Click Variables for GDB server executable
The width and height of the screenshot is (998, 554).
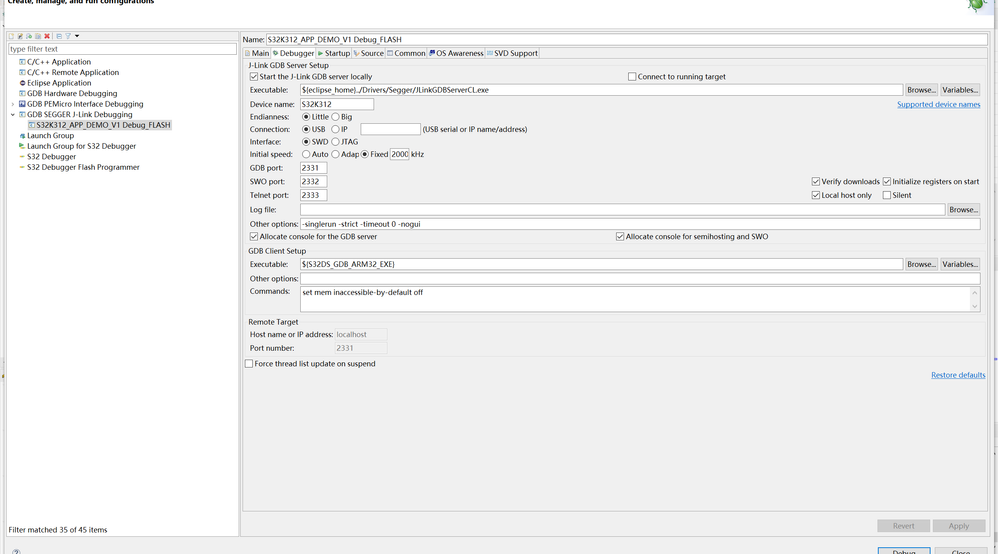[959, 90]
